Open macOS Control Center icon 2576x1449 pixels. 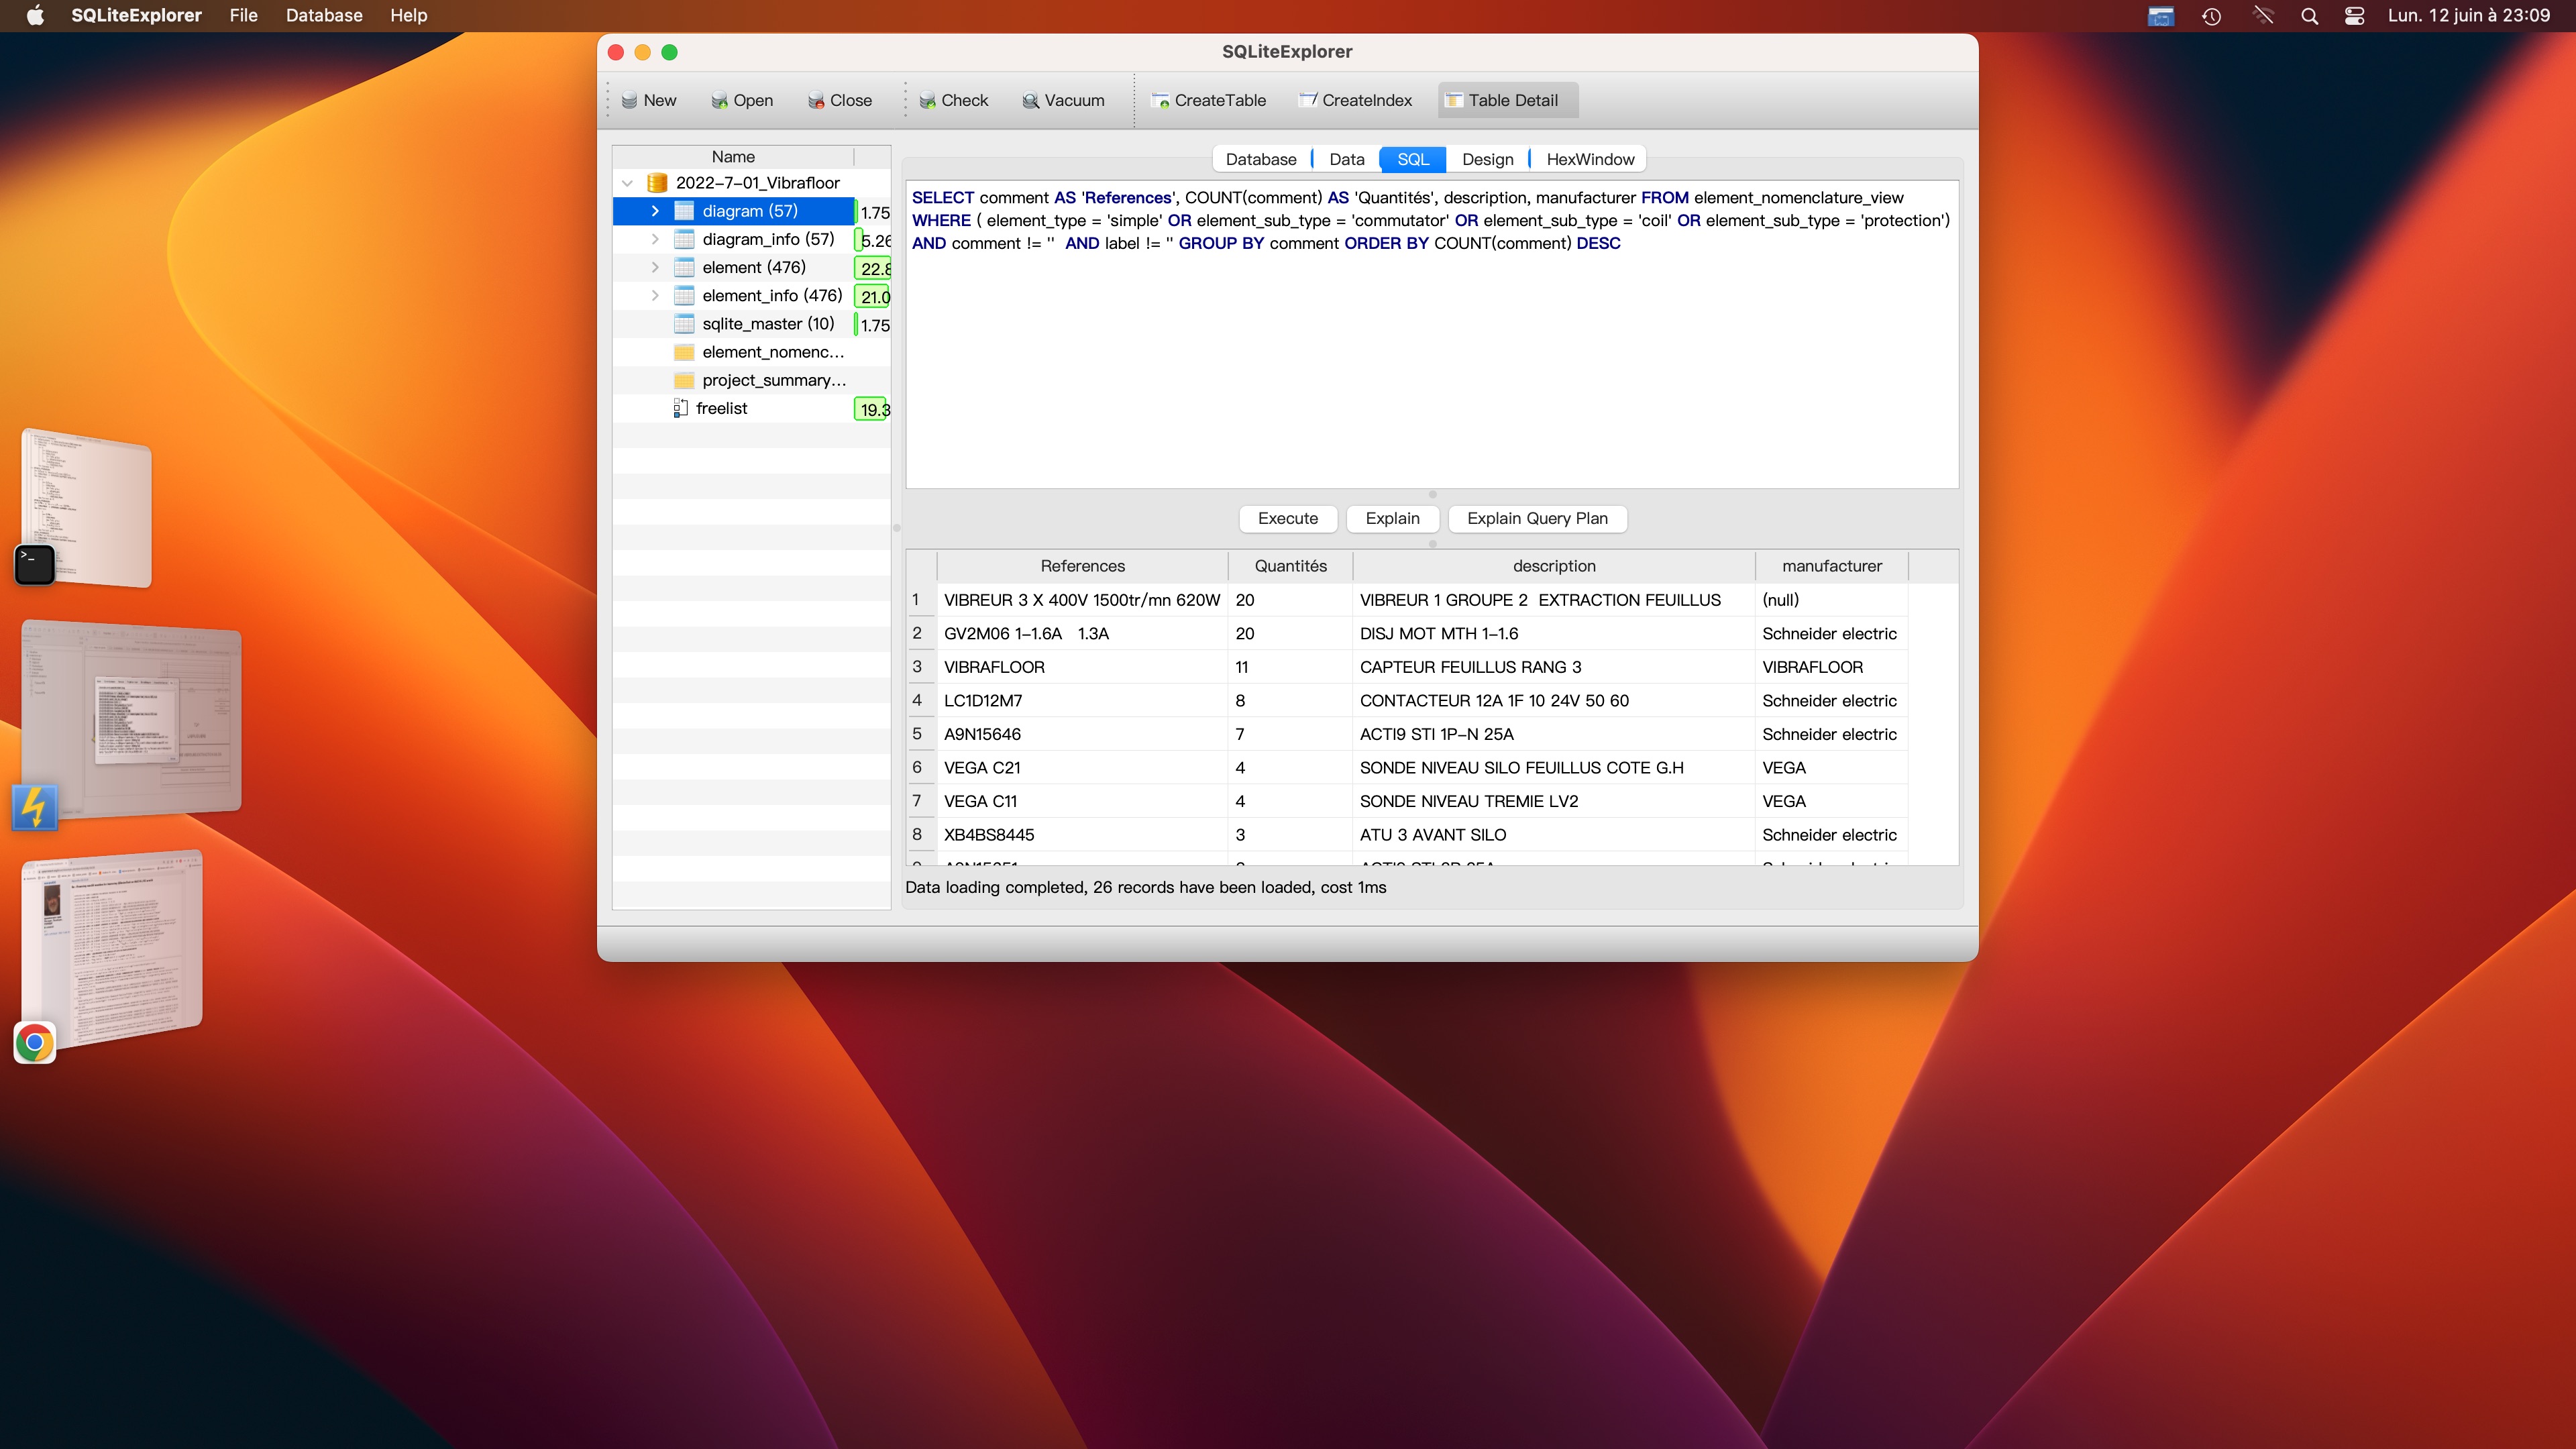(2354, 16)
